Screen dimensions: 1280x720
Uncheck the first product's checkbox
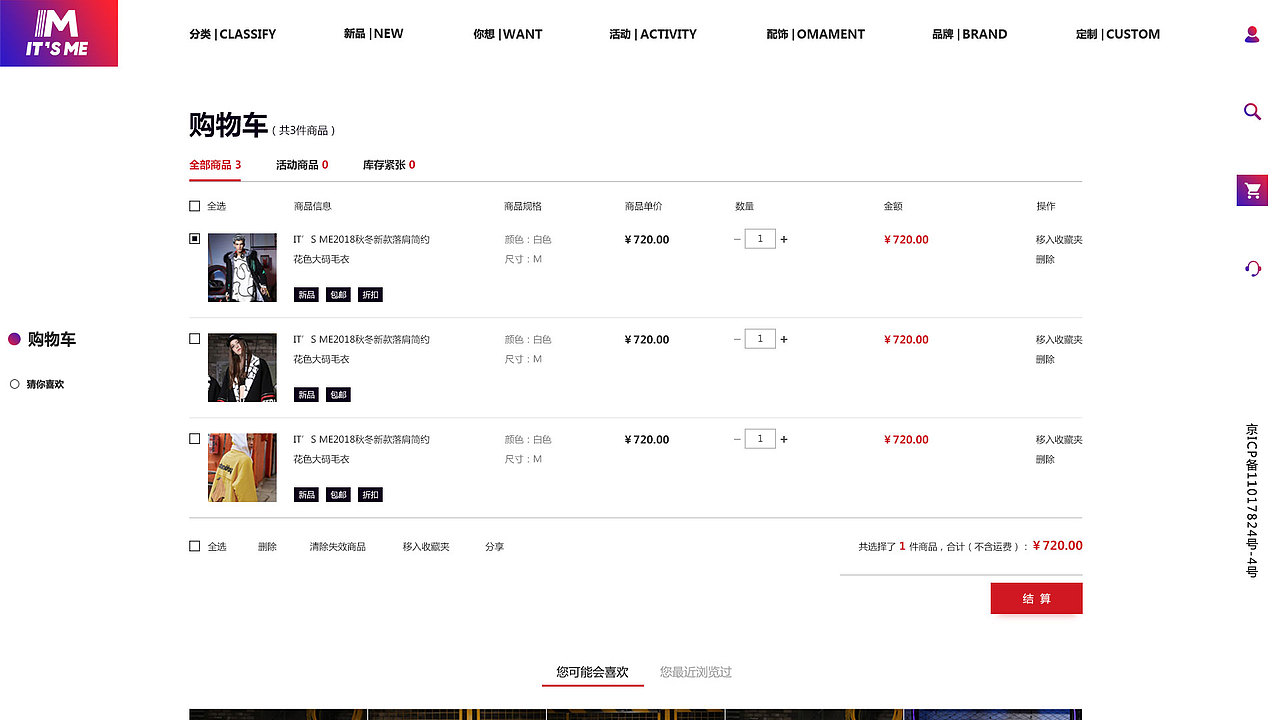coord(194,239)
